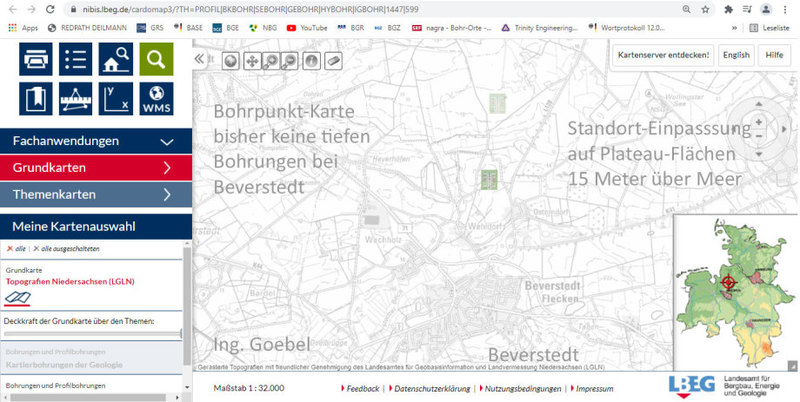
Task: Adjust the Deckkraft der Grundkarte slider
Action: click(180, 334)
